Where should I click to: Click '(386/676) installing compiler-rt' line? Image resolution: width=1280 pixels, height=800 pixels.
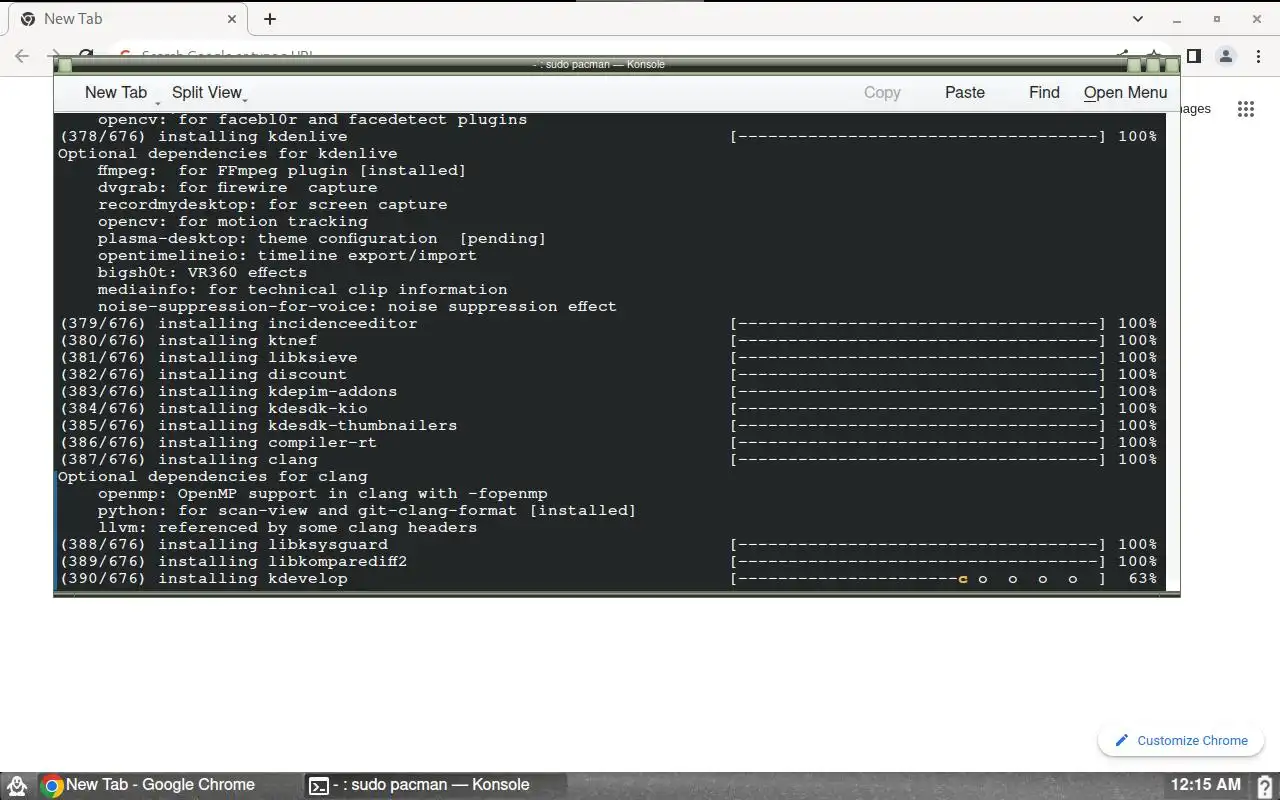[218, 442]
